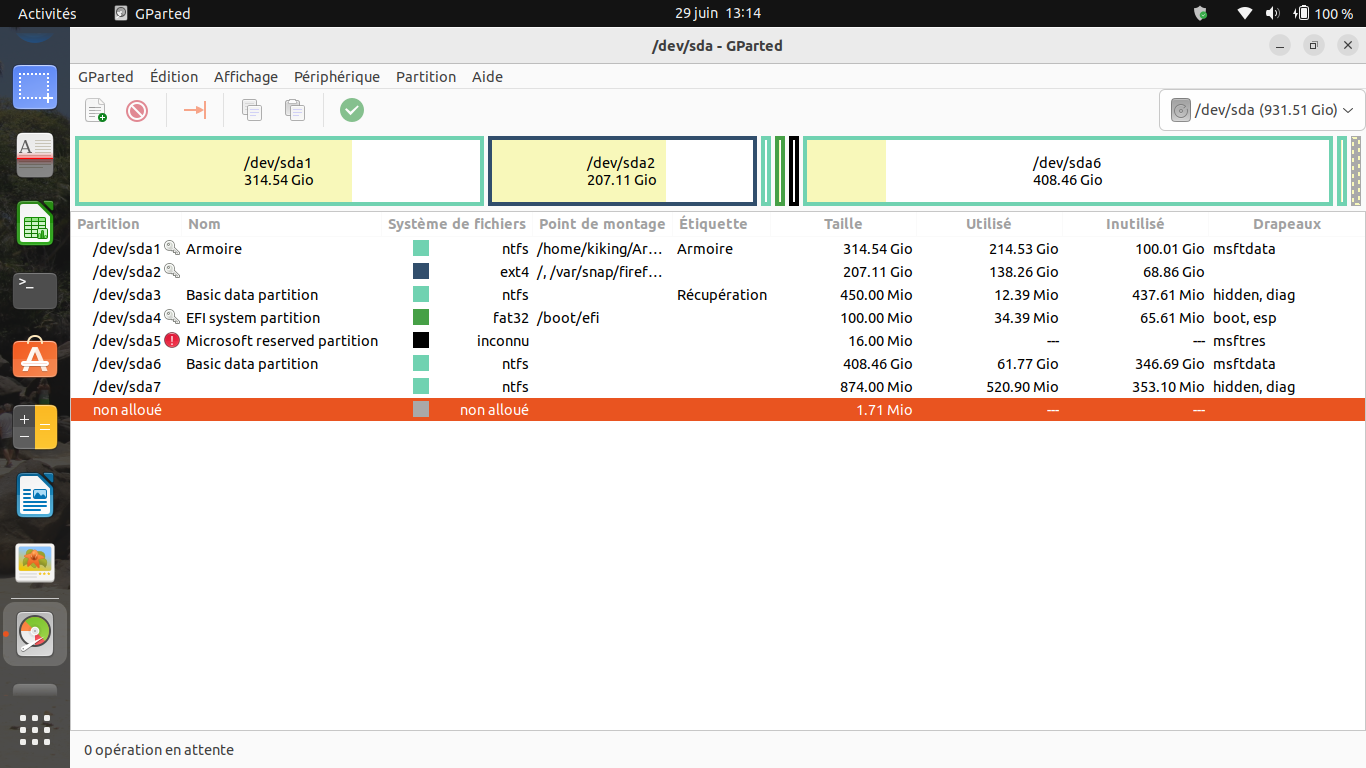Select the /dev/sda6 block in the disk map
The width and height of the screenshot is (1366, 768).
point(1068,171)
